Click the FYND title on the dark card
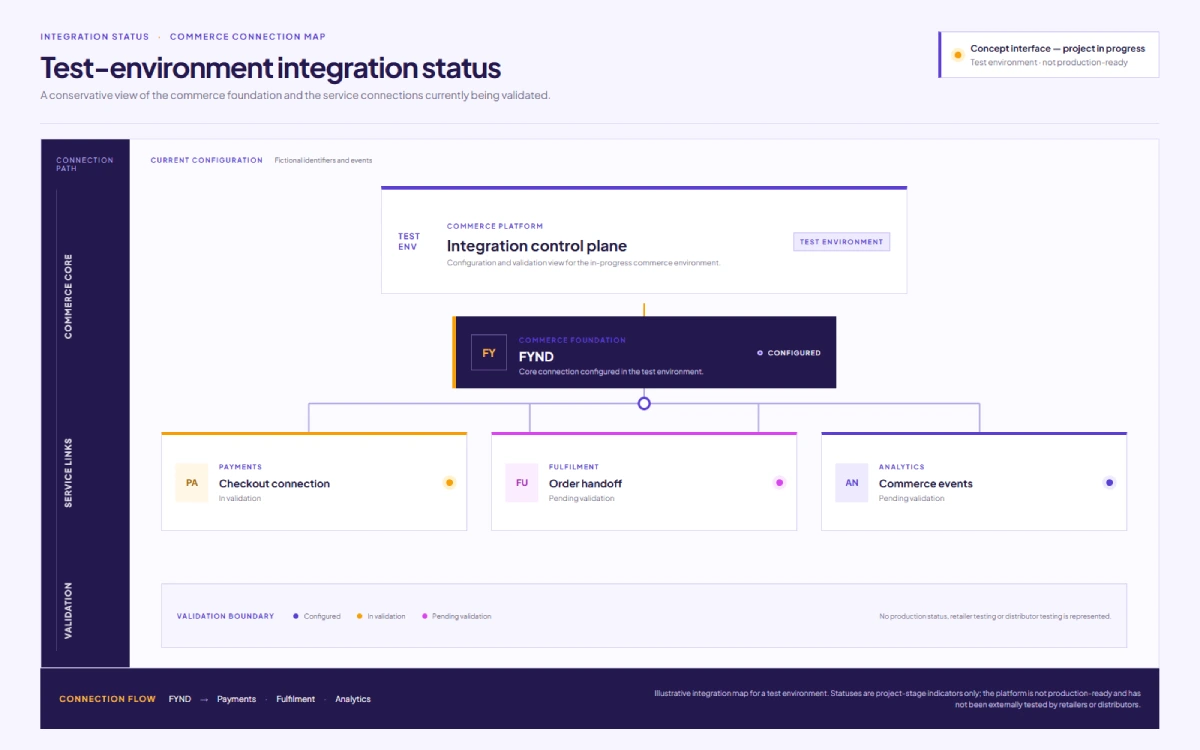The image size is (1200, 750). click(536, 356)
